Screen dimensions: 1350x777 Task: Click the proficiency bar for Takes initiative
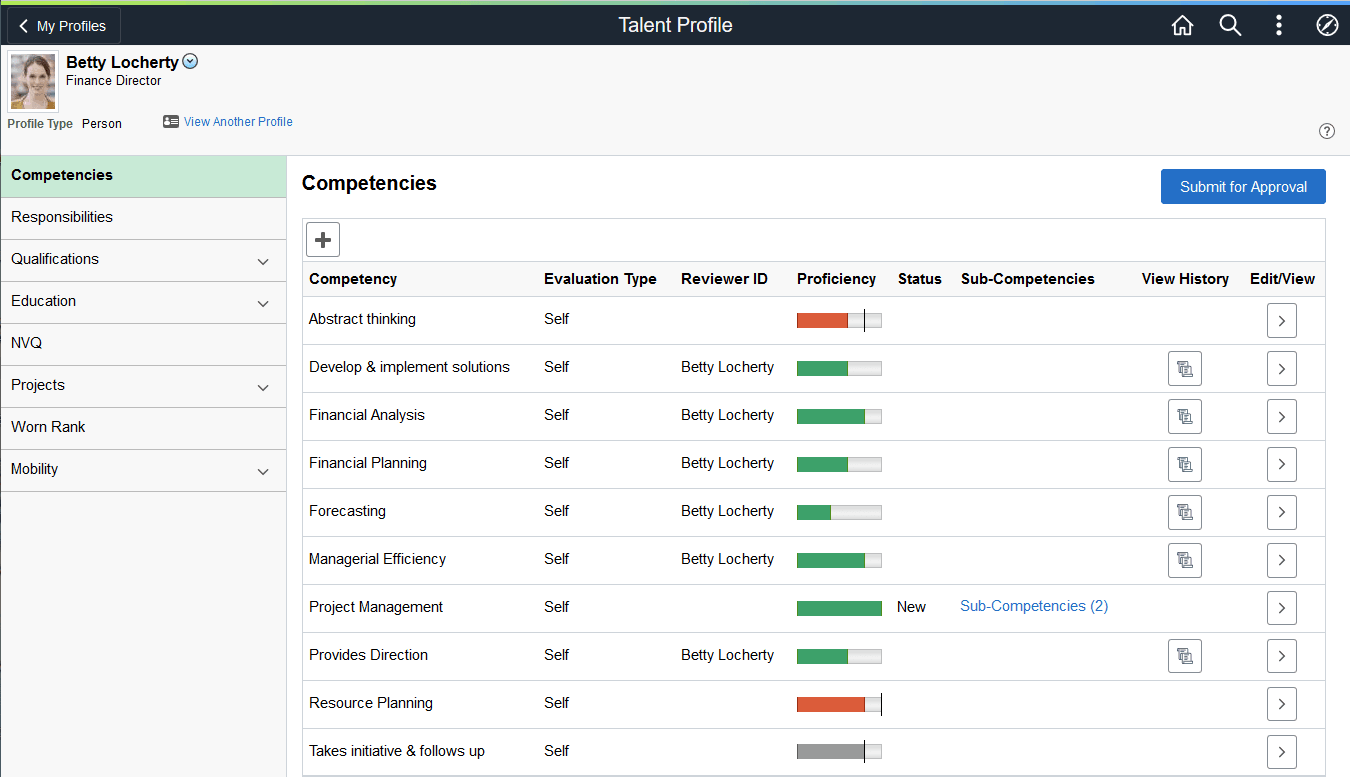(838, 751)
